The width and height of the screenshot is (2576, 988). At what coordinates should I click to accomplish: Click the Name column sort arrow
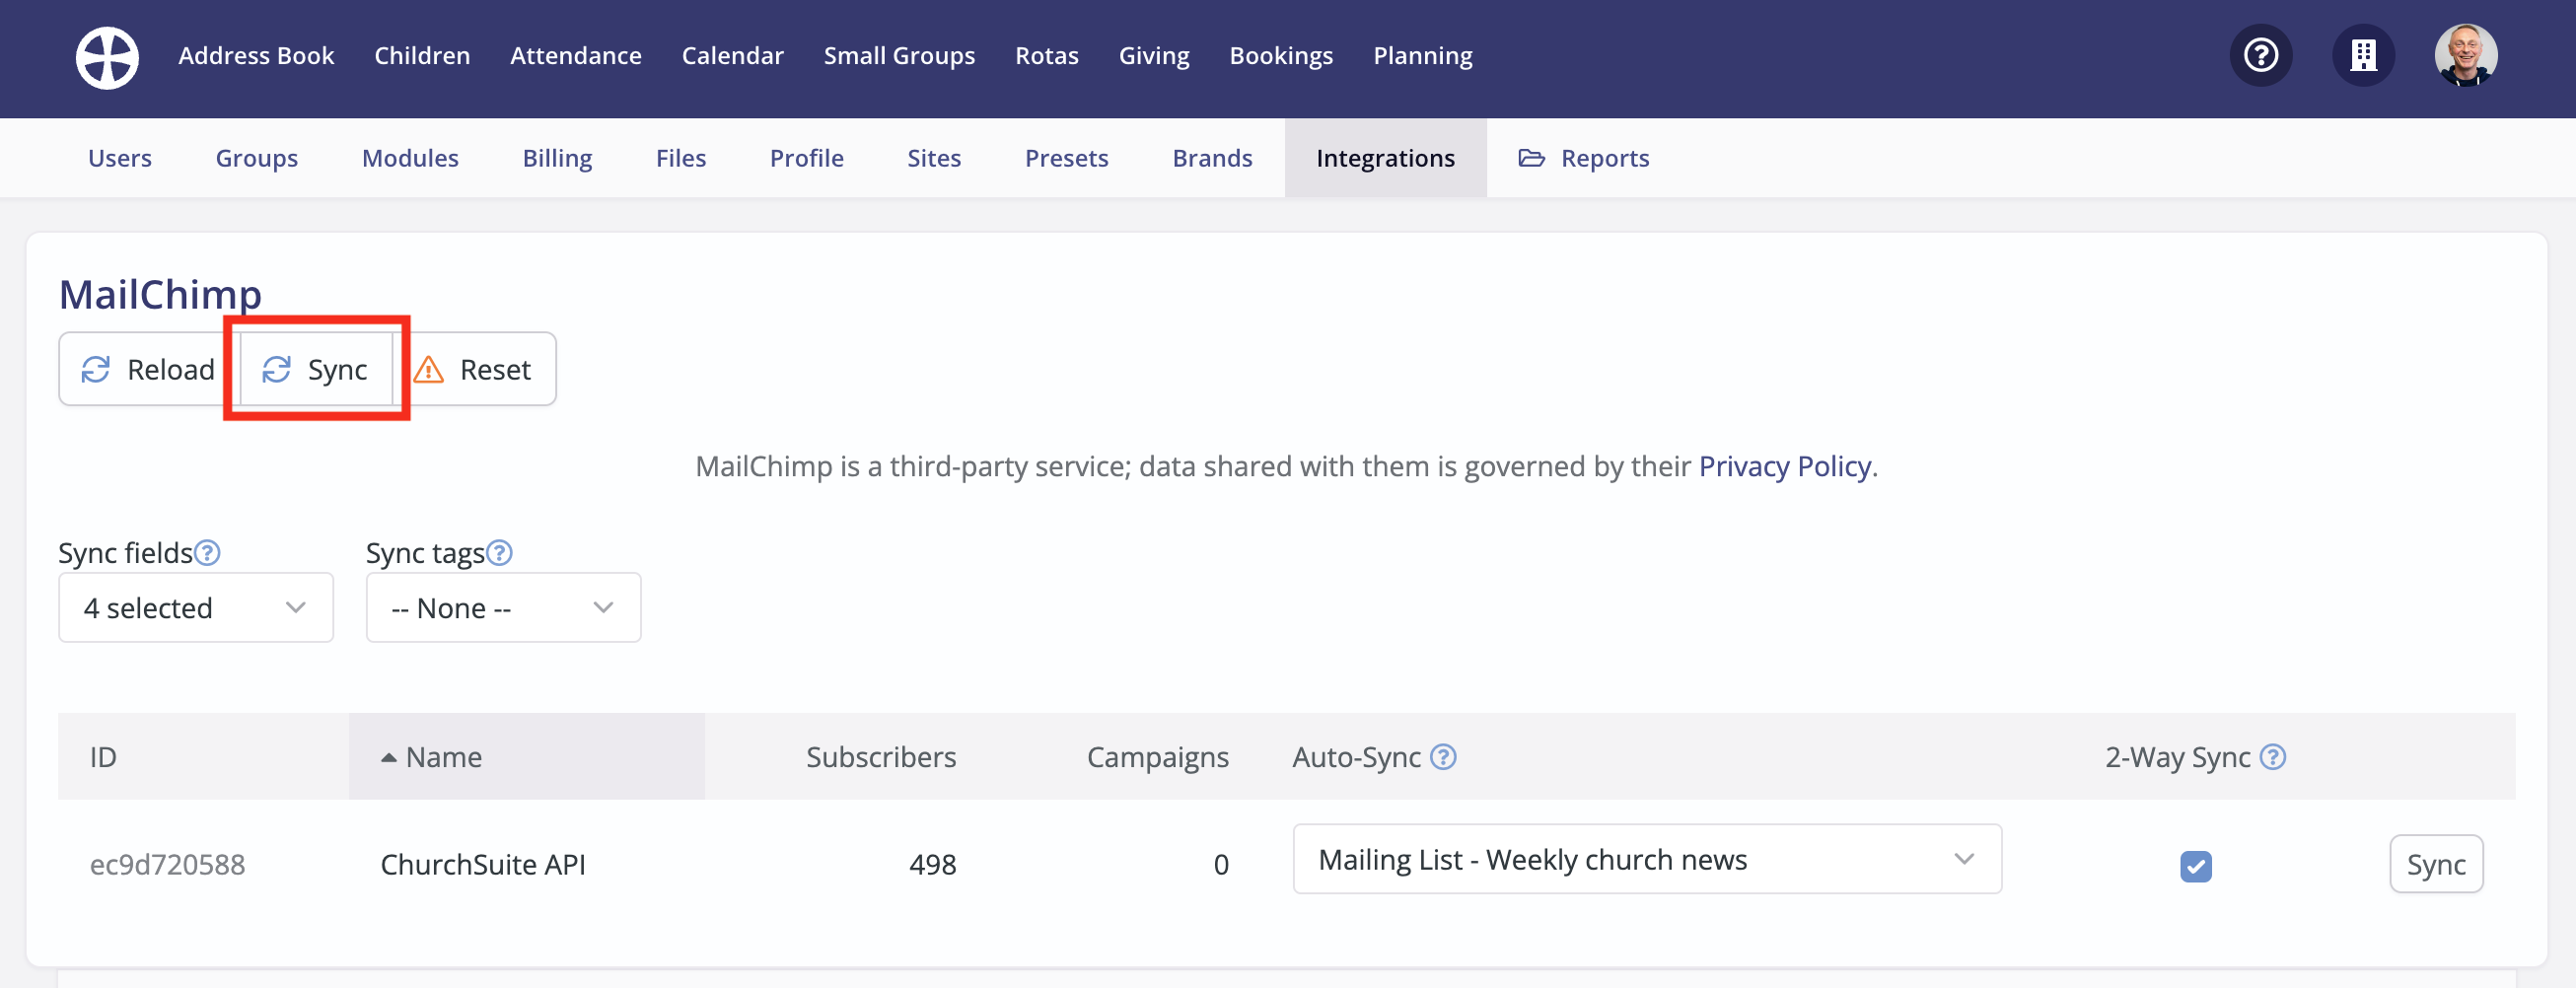[x=389, y=758]
